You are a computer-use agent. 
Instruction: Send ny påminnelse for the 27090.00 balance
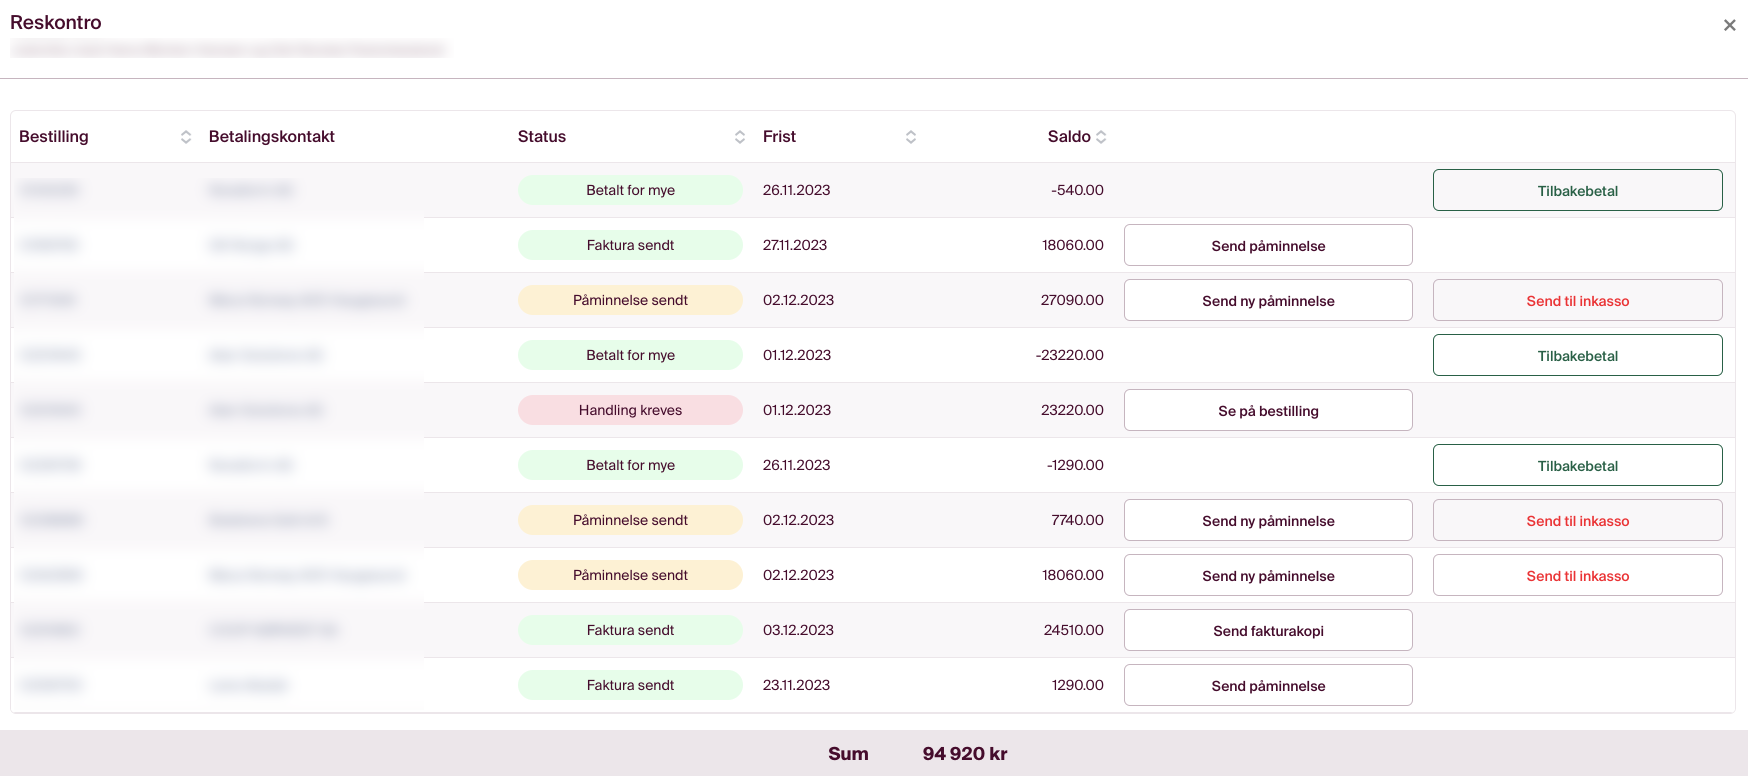1268,300
